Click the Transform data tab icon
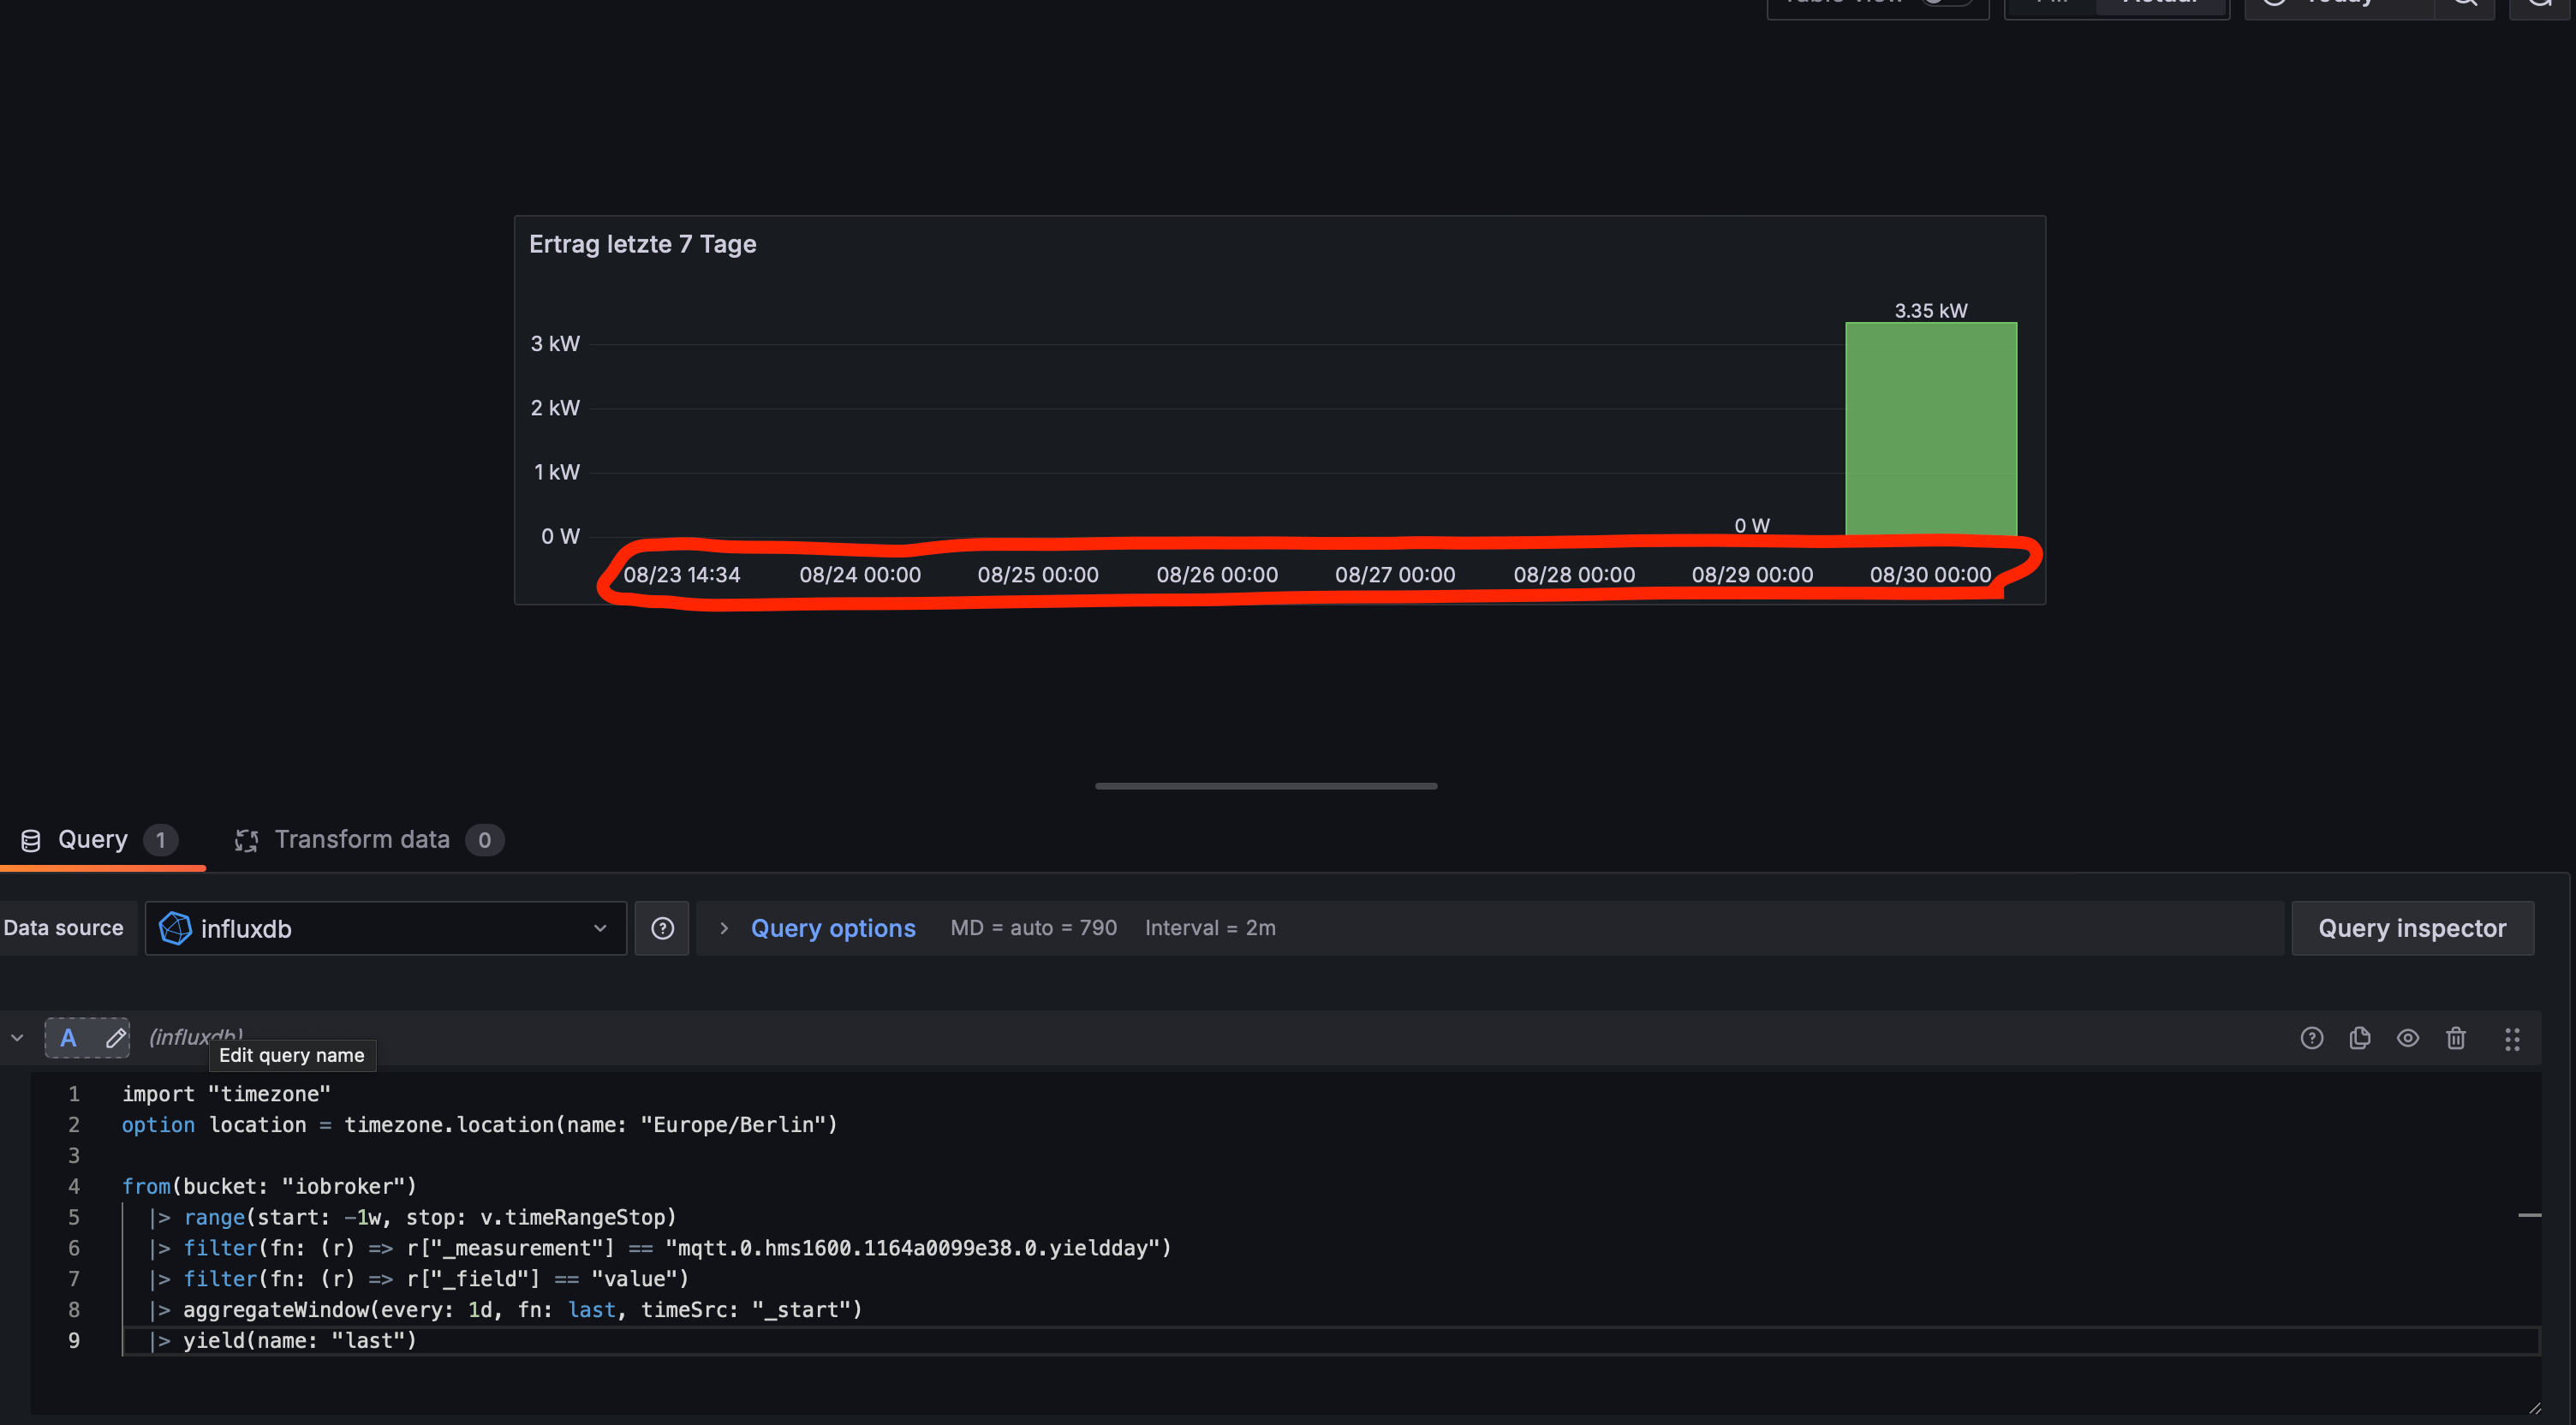The image size is (2576, 1425). tap(246, 840)
